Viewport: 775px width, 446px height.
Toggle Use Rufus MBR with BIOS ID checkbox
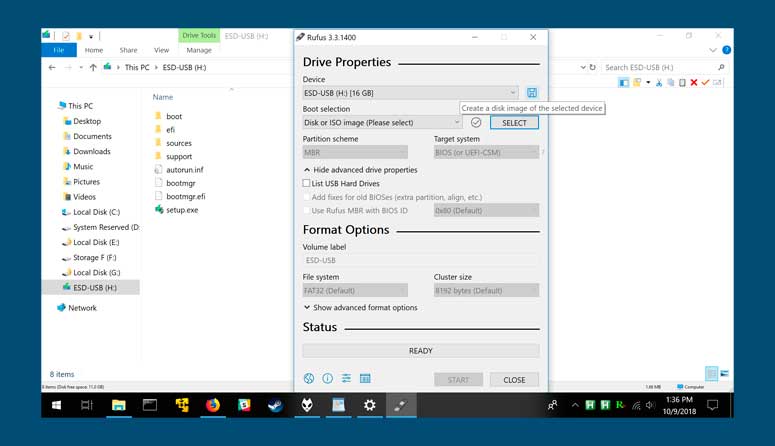point(306,210)
